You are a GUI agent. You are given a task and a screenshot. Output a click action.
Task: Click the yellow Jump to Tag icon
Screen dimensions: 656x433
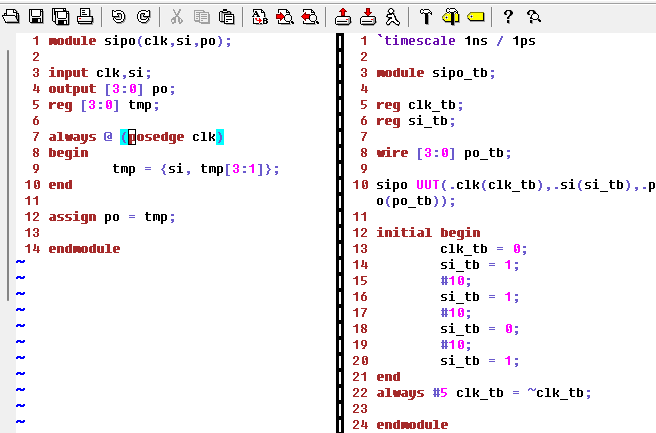click(x=475, y=16)
